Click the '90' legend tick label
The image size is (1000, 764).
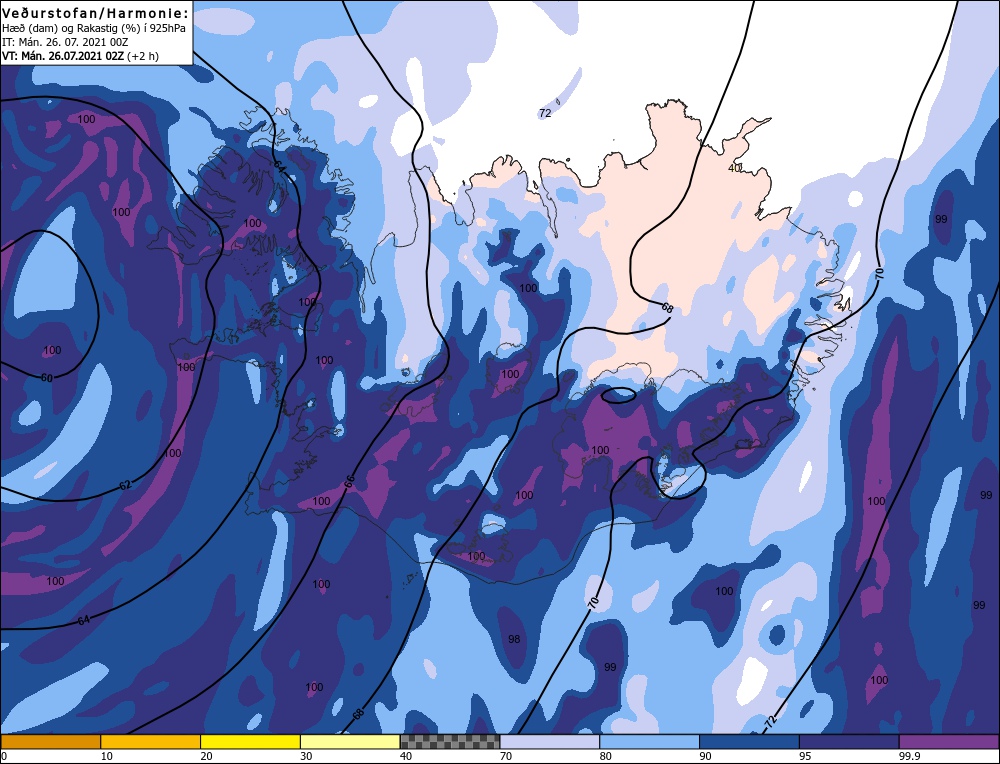[x=705, y=756]
